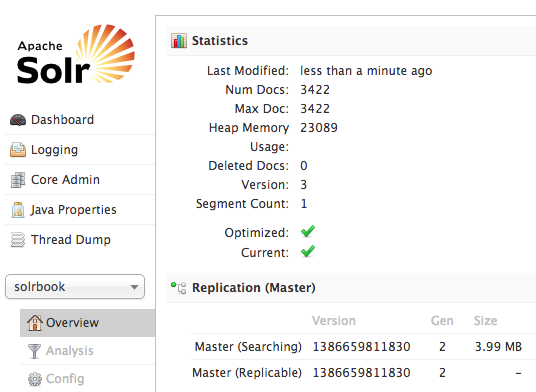Screen dimensions: 536x392
Task: Select the Overview item for solrbook
Action: [x=88, y=323]
